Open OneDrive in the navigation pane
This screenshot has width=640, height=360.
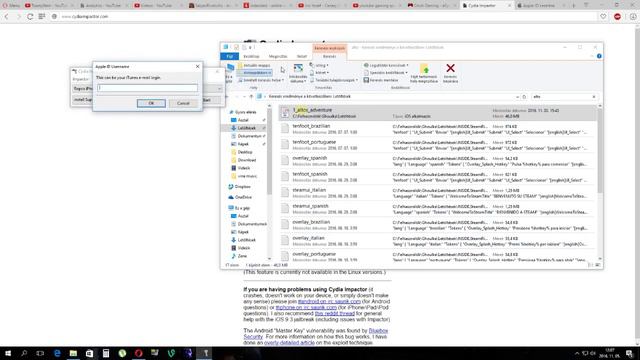click(x=243, y=198)
